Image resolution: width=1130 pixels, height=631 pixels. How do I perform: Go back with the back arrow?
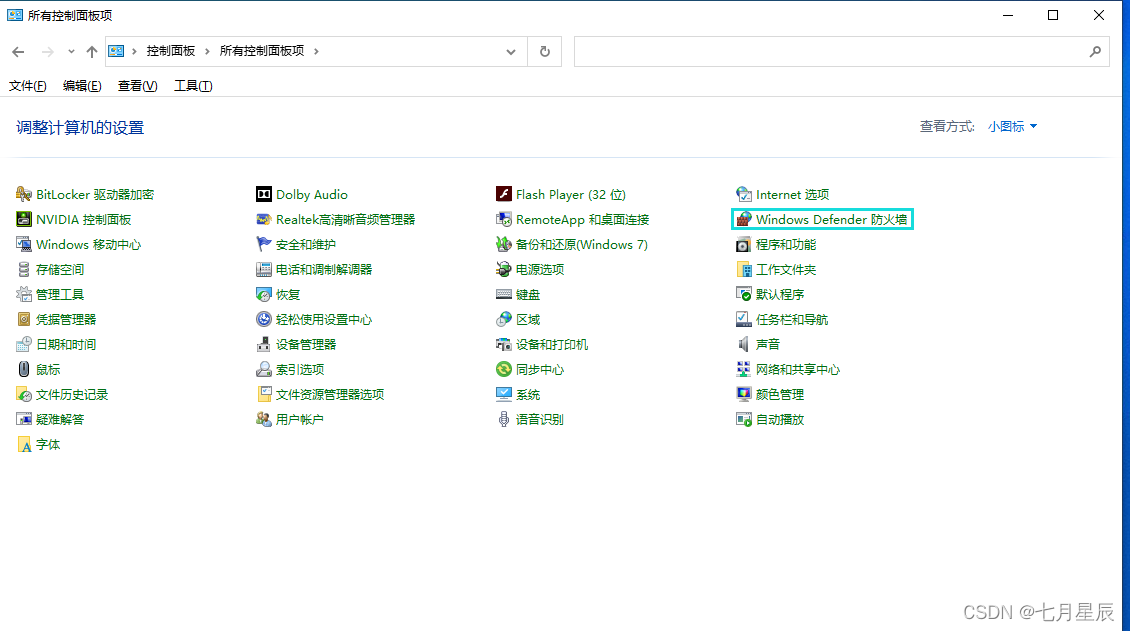pyautogui.click(x=18, y=51)
